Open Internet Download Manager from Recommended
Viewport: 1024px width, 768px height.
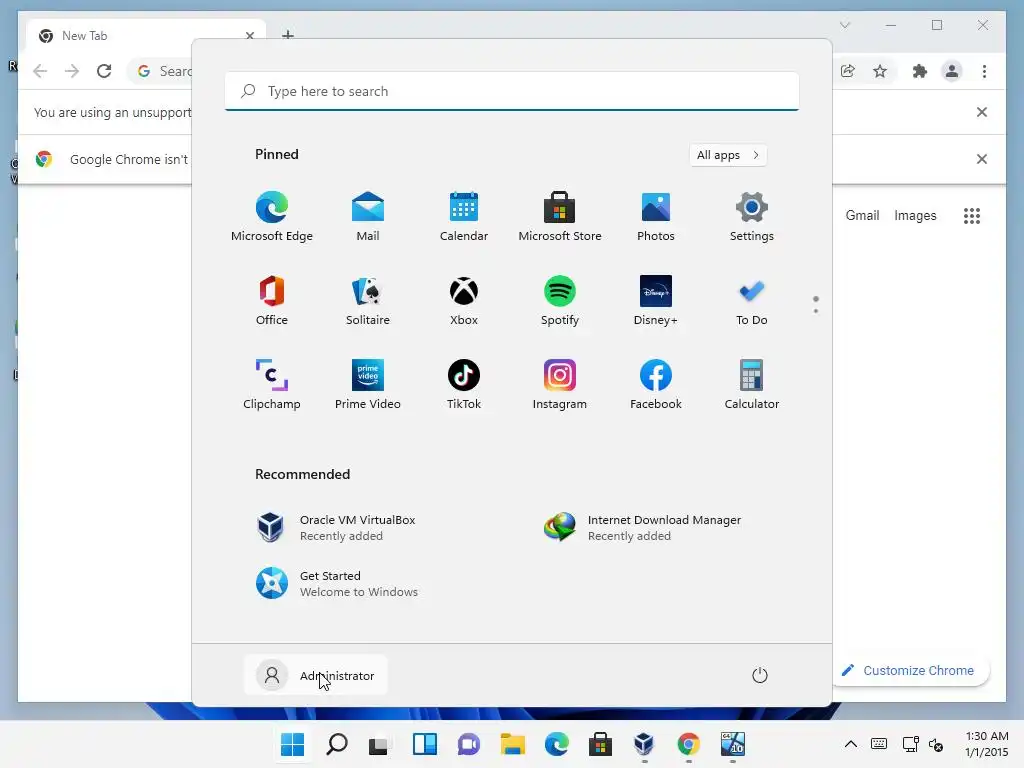643,528
